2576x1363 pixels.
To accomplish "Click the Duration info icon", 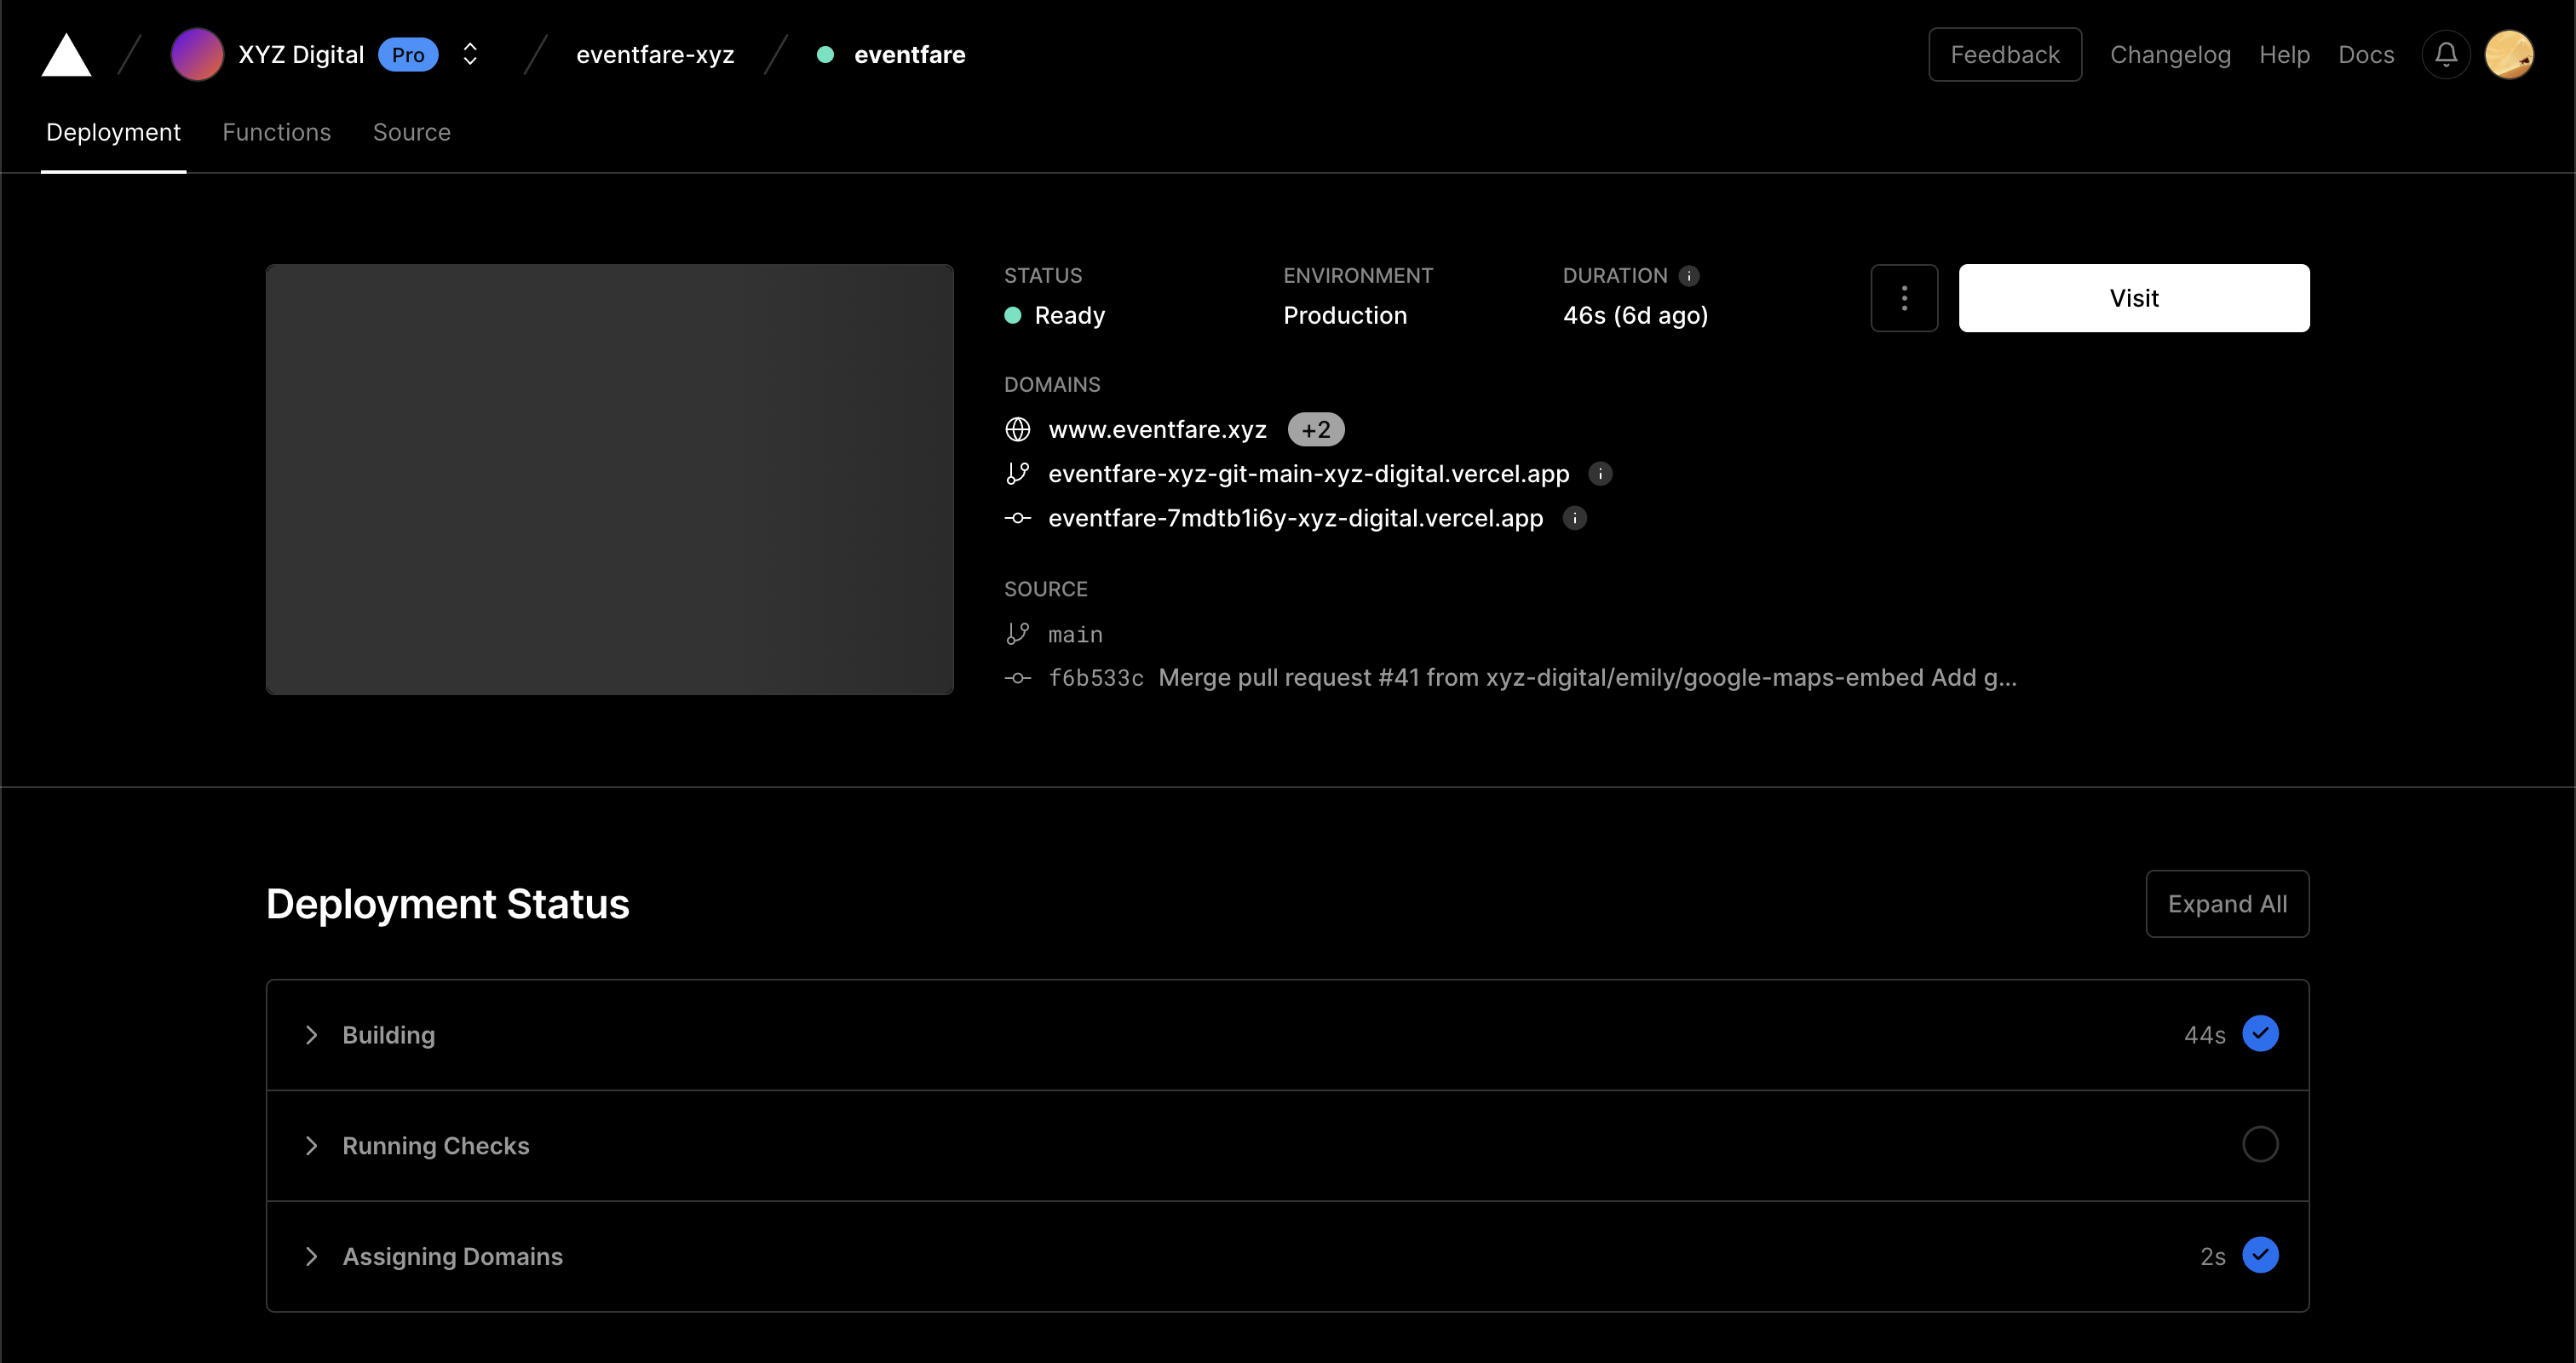I will (x=1689, y=276).
